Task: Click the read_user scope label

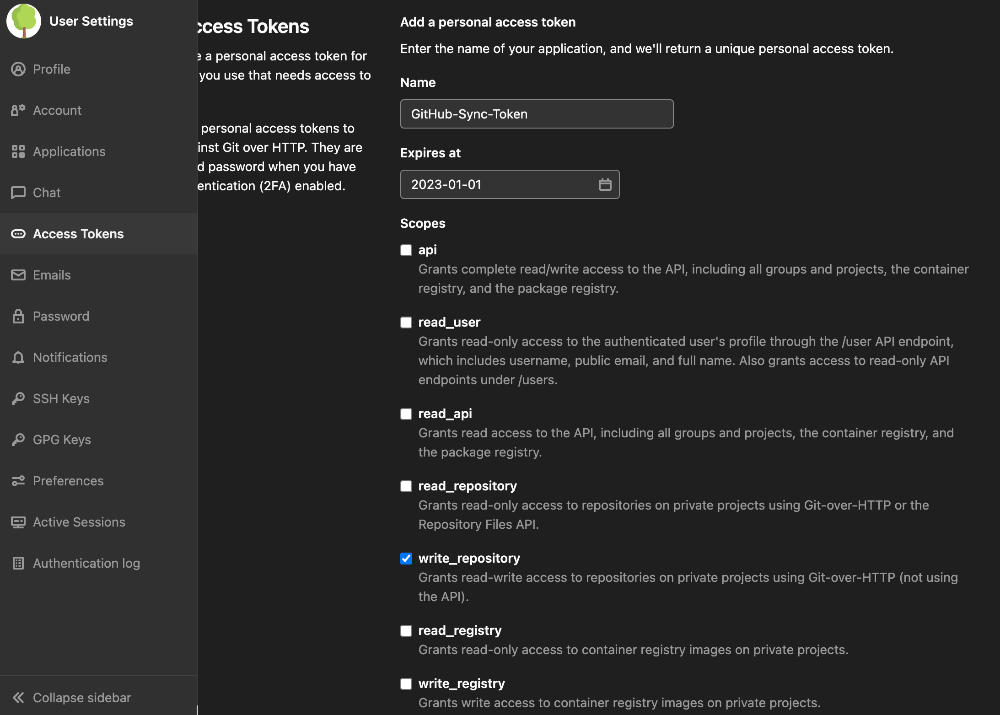Action: click(x=449, y=322)
